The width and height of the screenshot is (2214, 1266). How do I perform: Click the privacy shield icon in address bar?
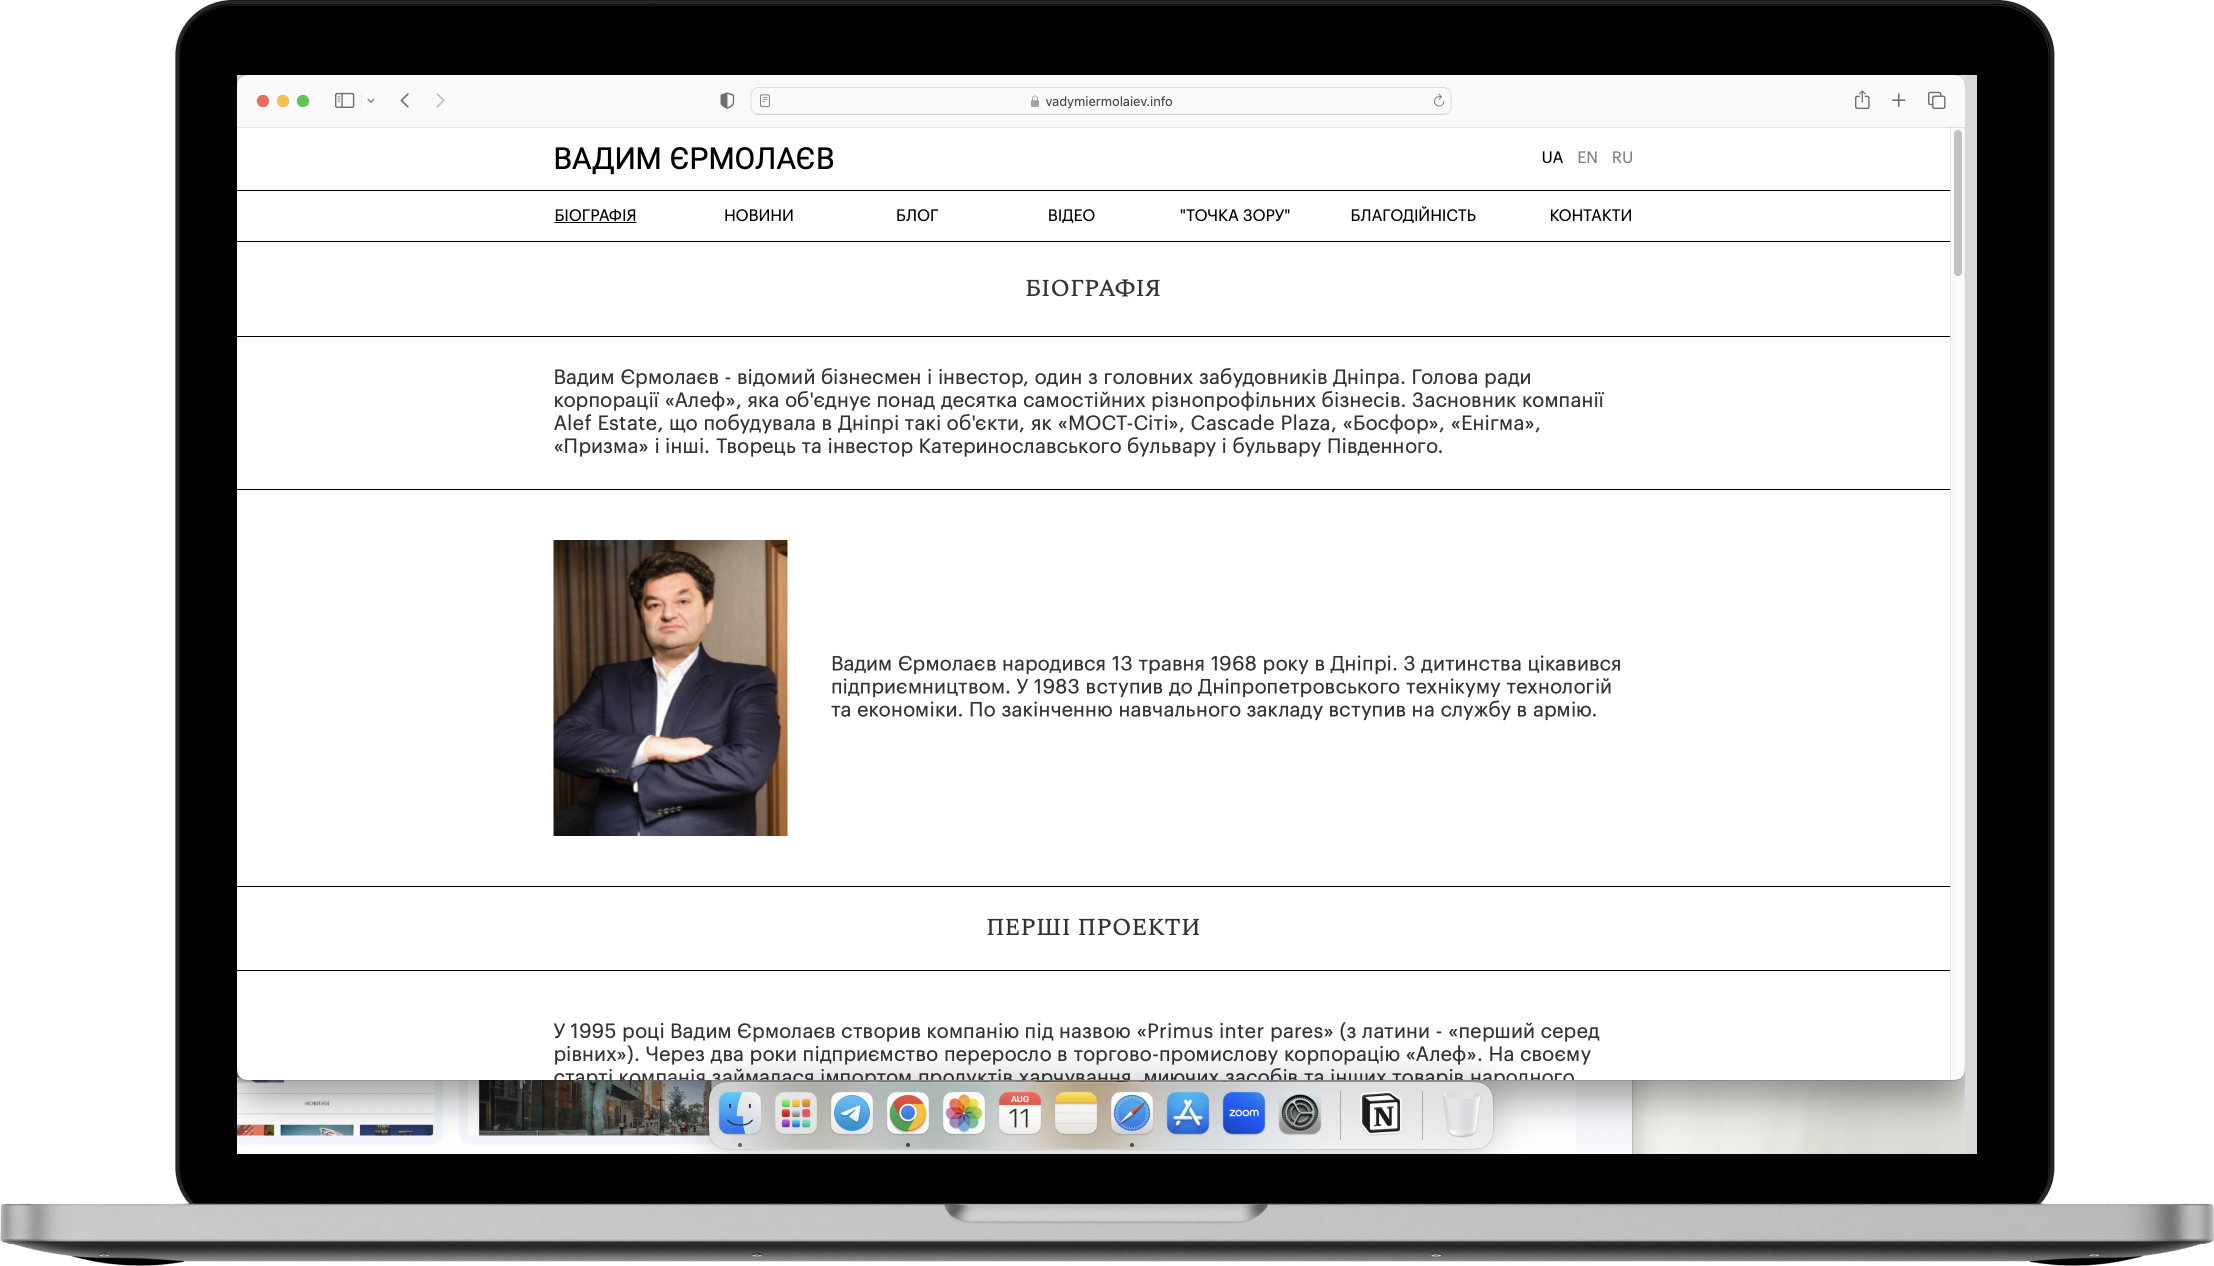click(x=726, y=100)
